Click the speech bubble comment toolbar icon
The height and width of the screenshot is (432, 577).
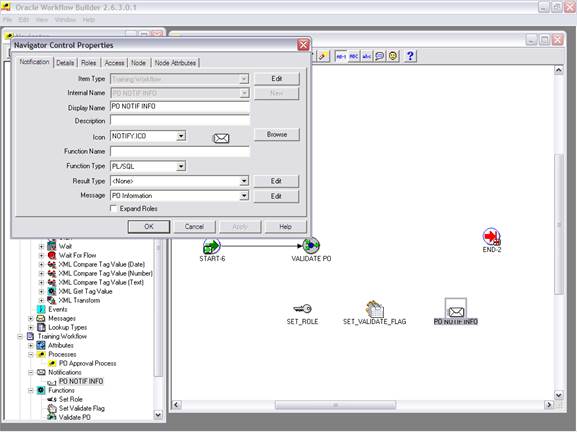pos(379,56)
